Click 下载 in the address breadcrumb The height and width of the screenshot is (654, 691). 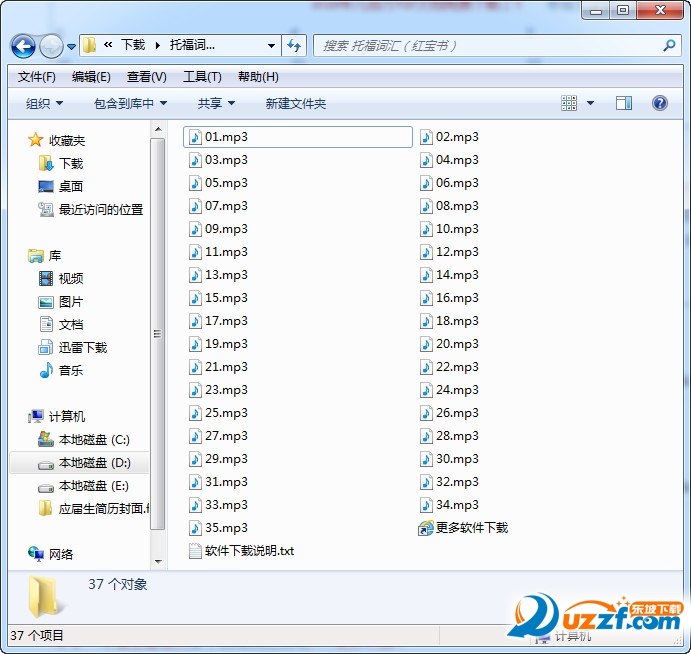pos(133,45)
